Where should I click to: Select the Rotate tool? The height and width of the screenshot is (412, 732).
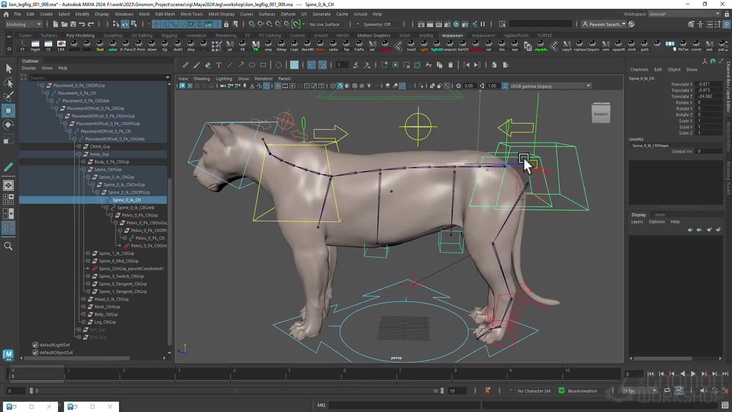click(8, 125)
